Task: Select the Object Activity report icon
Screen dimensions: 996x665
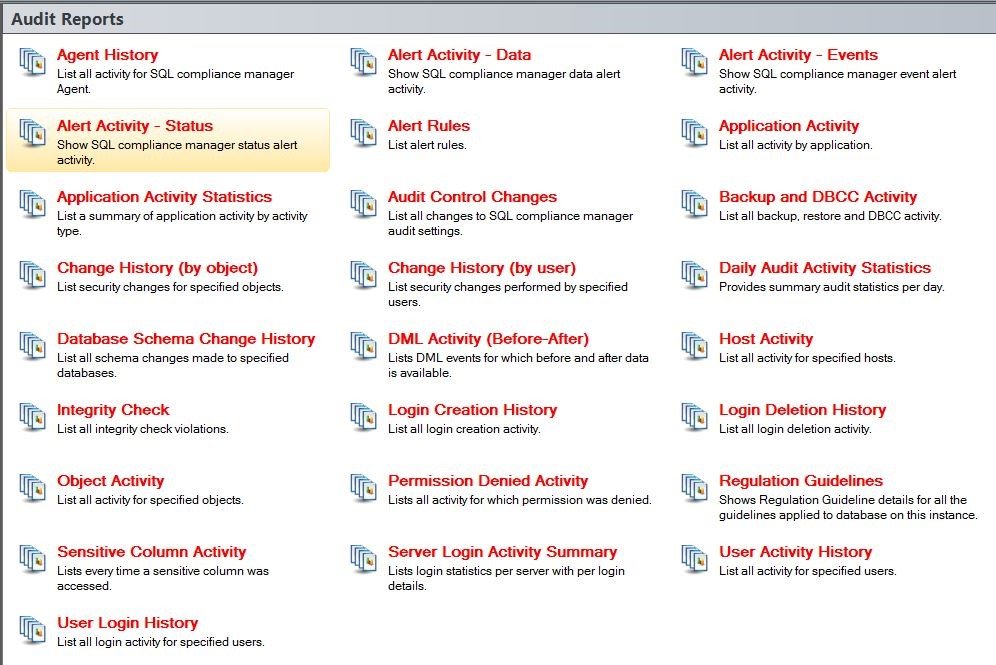Action: [32, 488]
